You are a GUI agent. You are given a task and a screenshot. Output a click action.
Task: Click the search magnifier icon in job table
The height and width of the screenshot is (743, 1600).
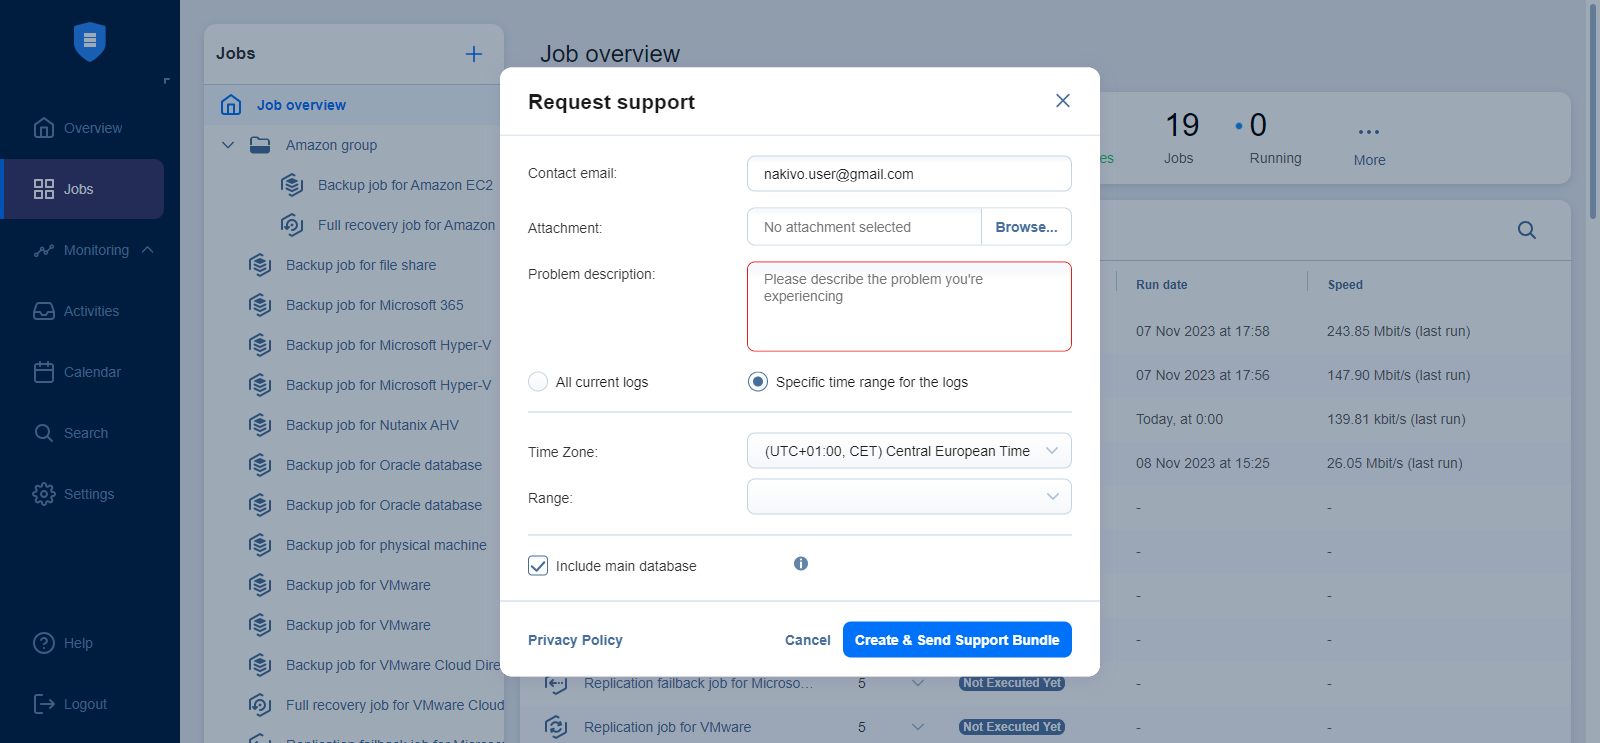pos(1526,230)
